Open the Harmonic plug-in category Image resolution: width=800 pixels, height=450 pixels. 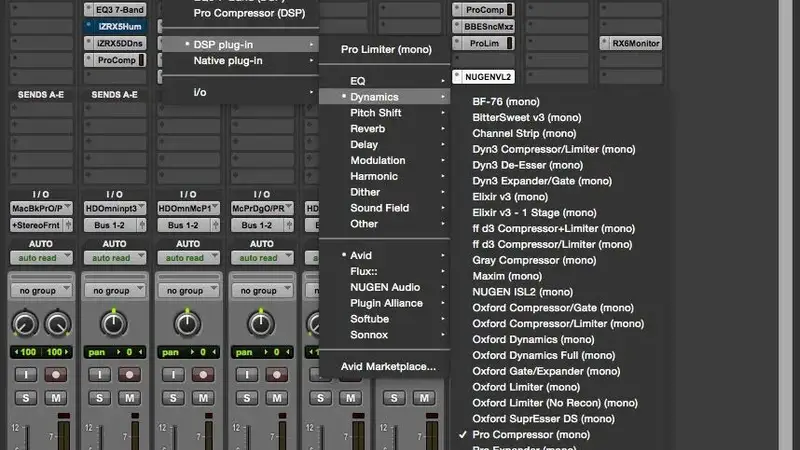click(x=385, y=176)
